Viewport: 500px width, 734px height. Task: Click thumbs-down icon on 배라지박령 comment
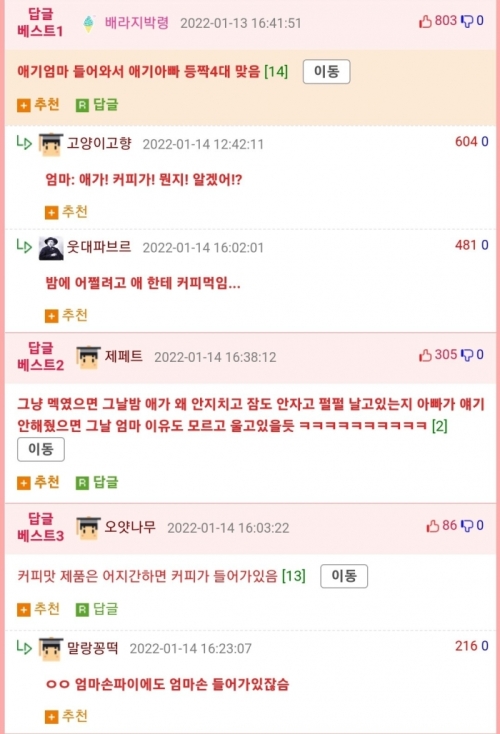(467, 21)
